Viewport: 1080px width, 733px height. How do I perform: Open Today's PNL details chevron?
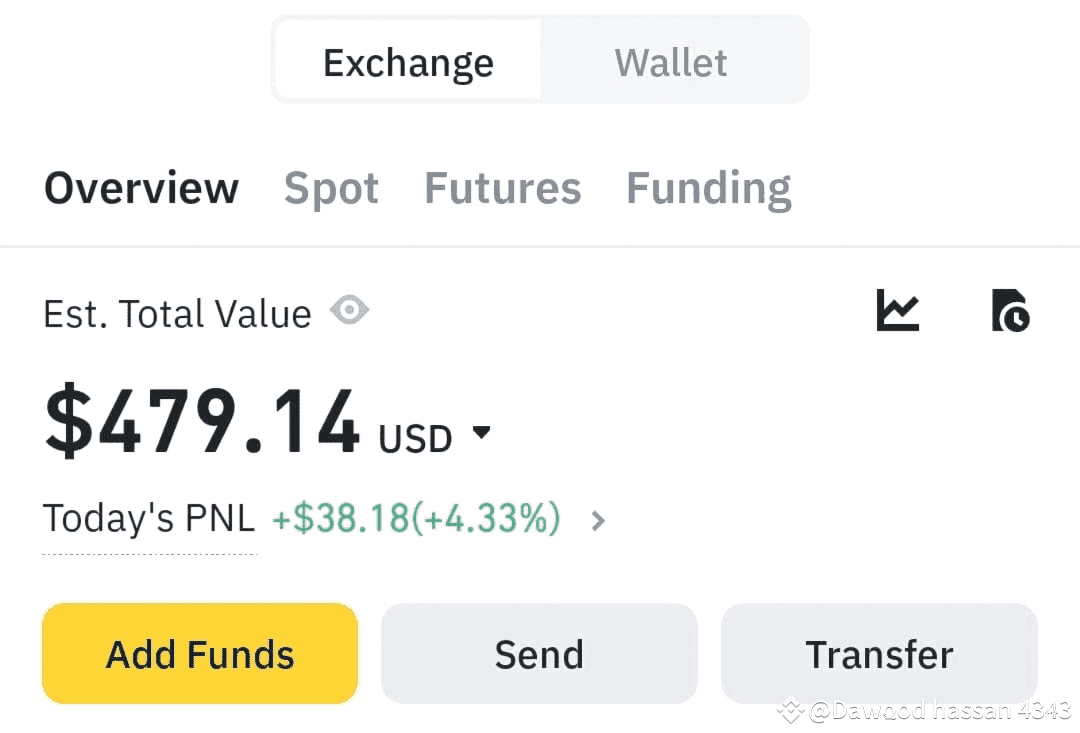pos(598,521)
